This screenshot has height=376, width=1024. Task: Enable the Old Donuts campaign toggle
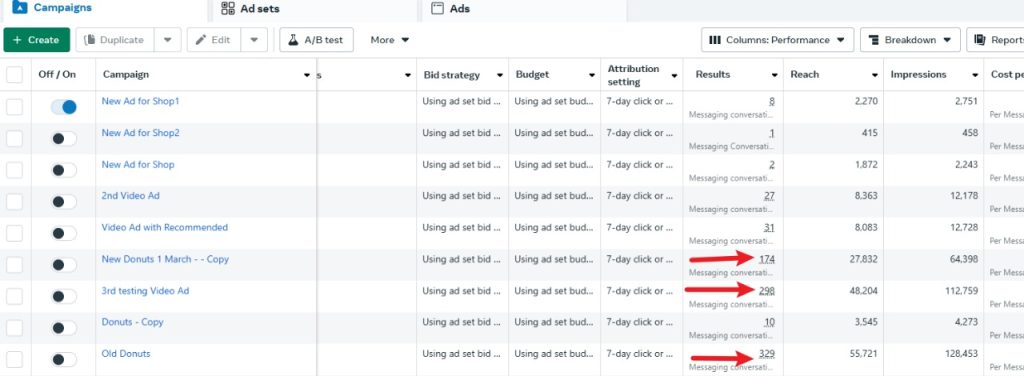click(x=63, y=360)
